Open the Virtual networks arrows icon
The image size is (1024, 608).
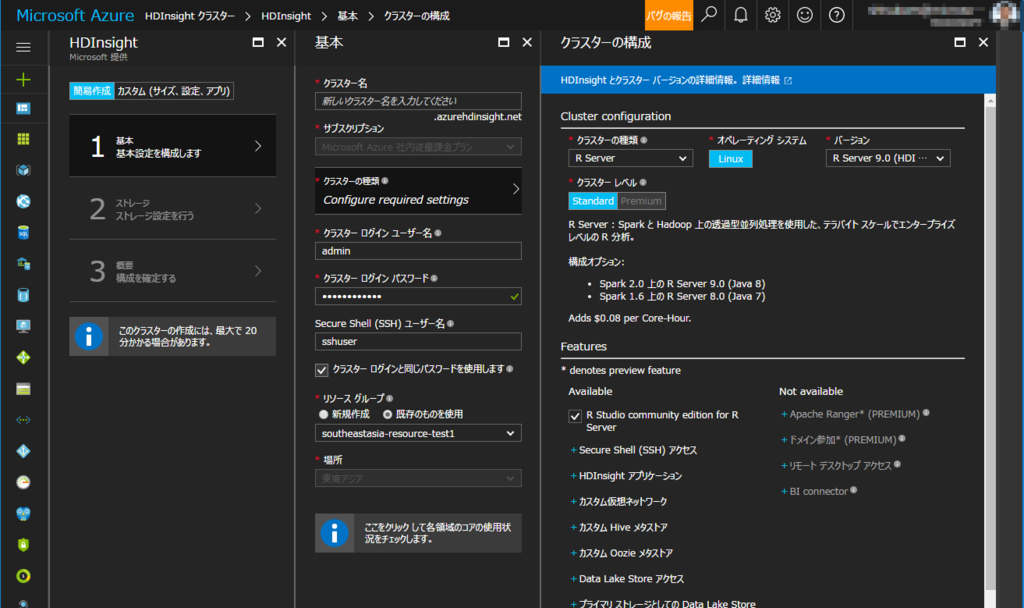tap(24, 420)
